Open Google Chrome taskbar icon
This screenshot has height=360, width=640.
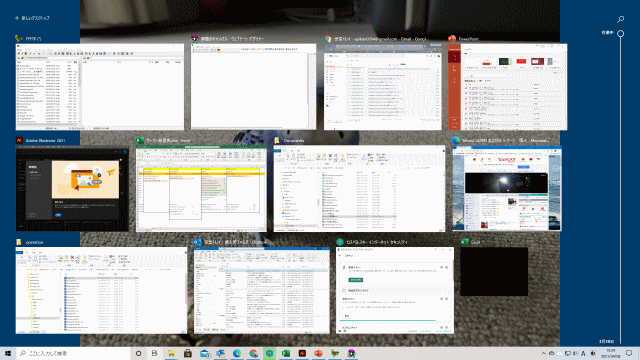(x=253, y=353)
